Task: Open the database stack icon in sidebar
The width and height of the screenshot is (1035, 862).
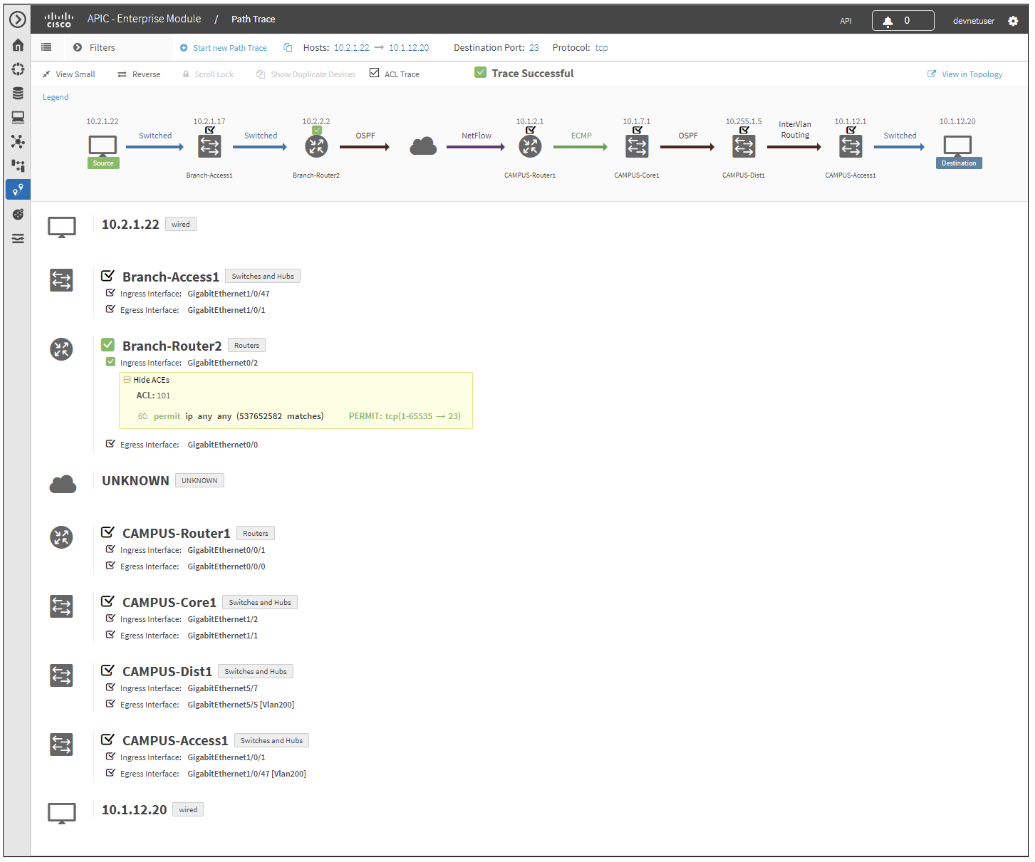Action: [18, 93]
